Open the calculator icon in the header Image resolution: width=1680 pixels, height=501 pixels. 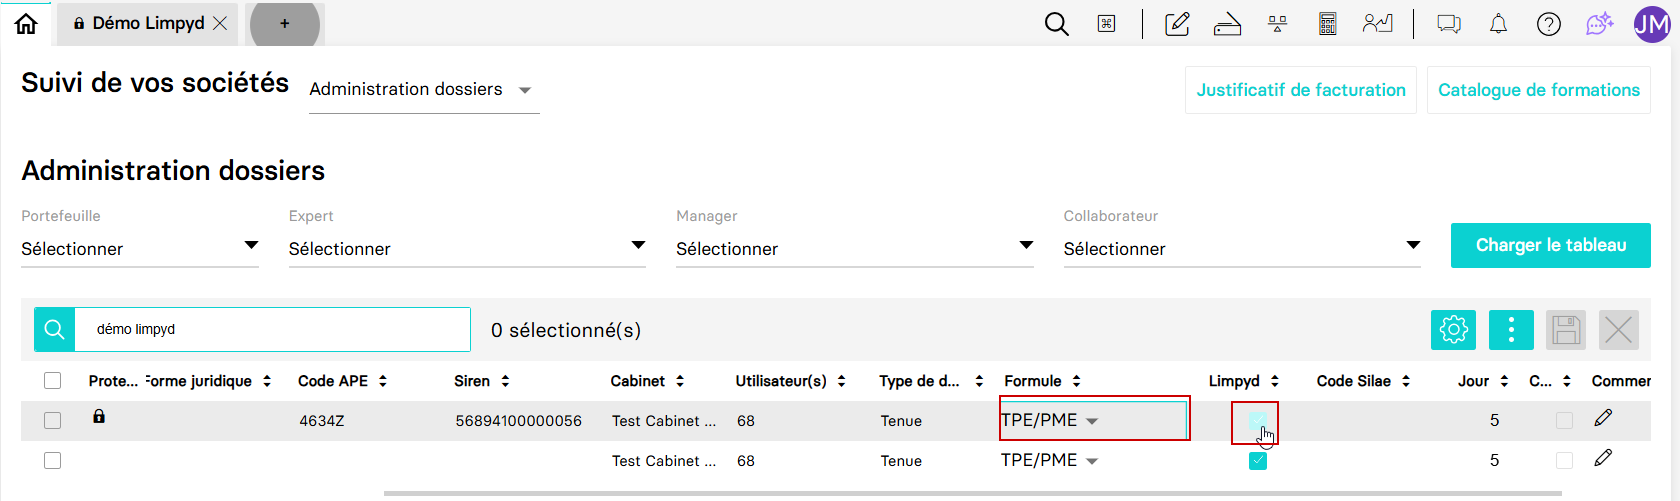pyautogui.click(x=1327, y=23)
